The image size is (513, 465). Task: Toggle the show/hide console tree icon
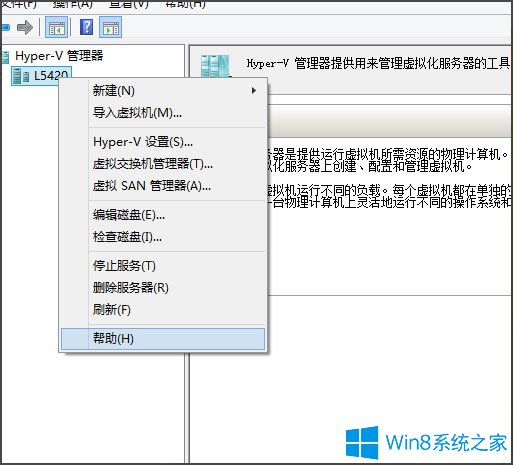(56, 27)
